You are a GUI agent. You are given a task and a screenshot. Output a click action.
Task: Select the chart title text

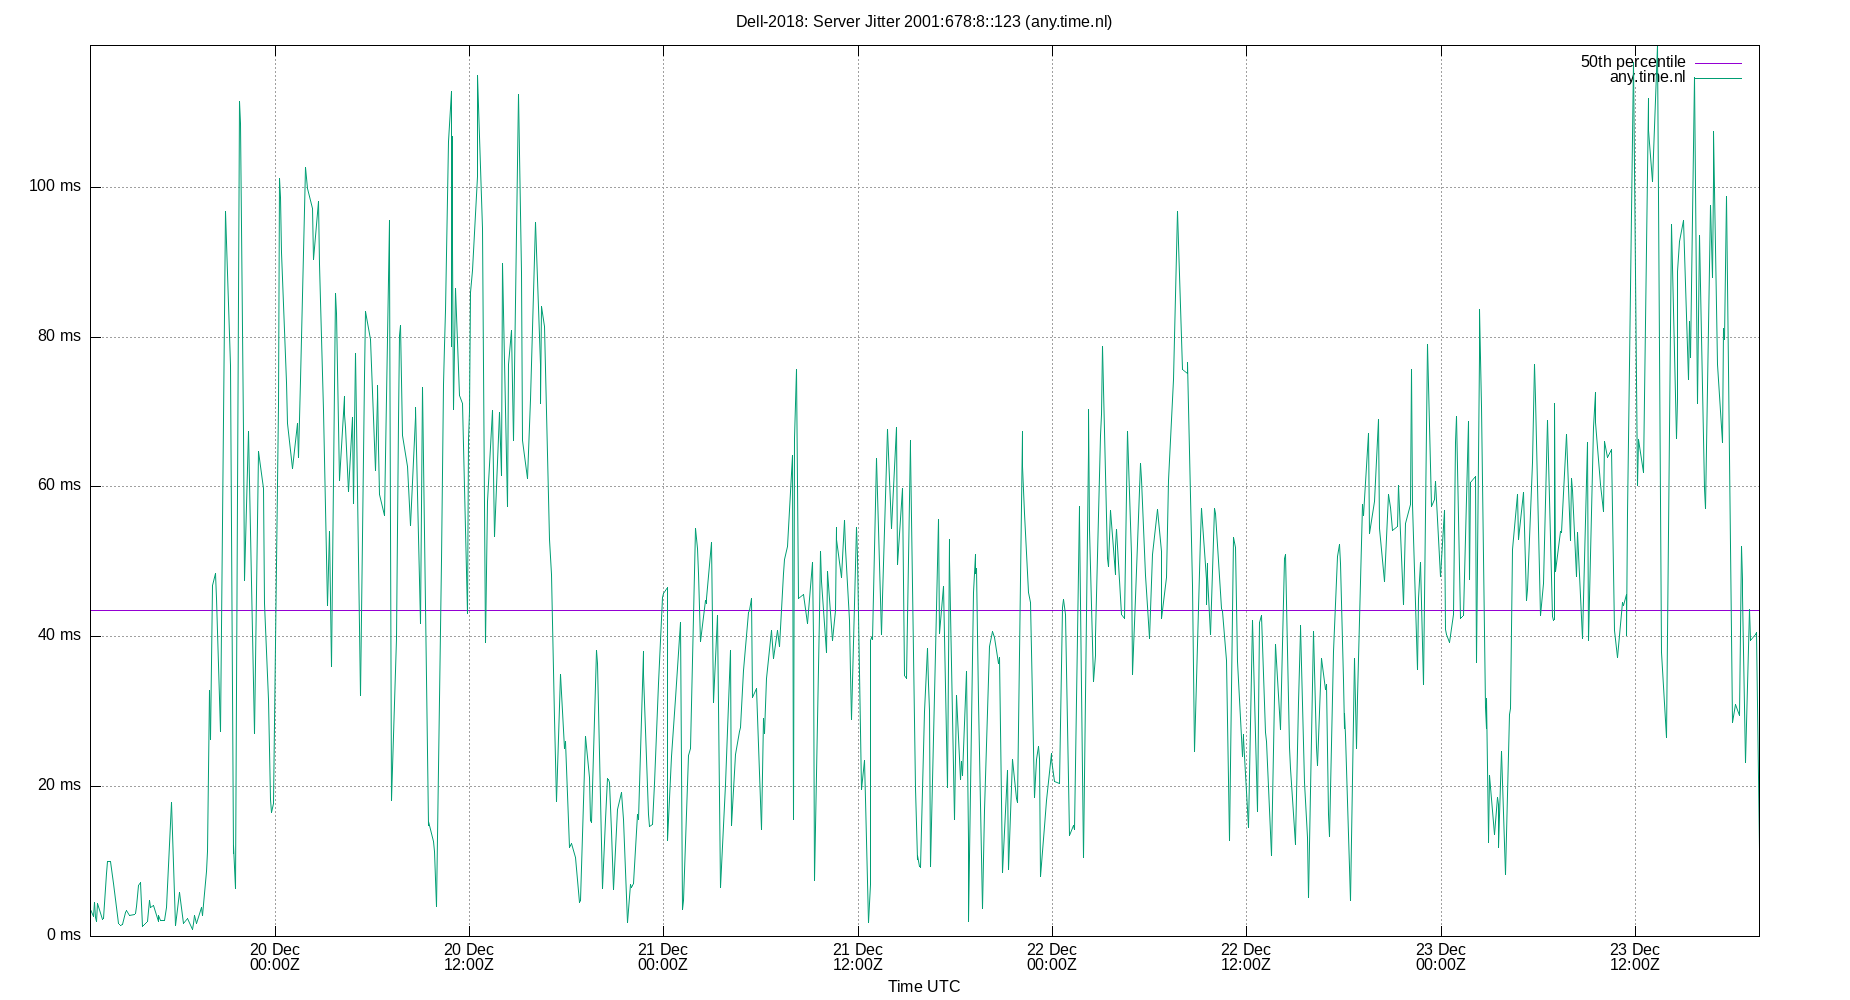923,20
